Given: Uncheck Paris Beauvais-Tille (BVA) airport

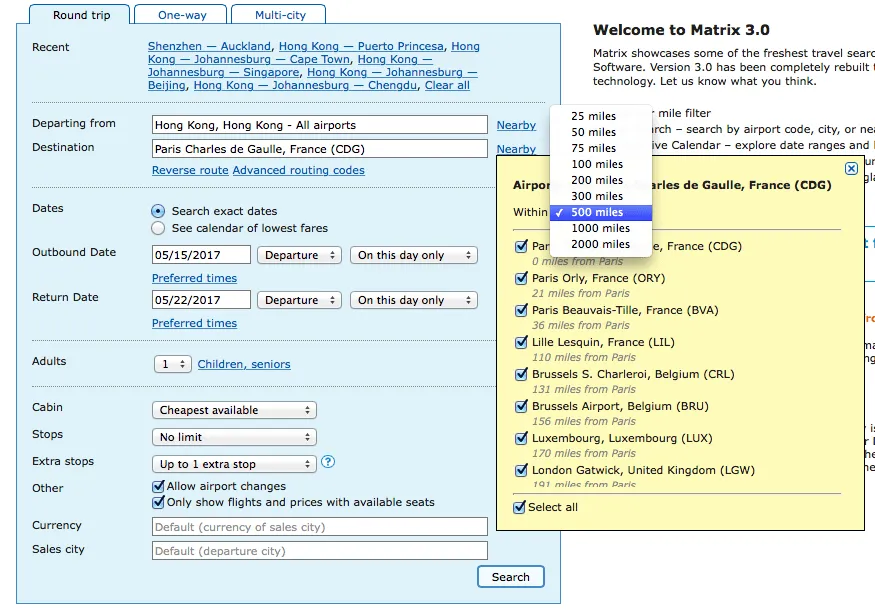Looking at the screenshot, I should tap(521, 310).
